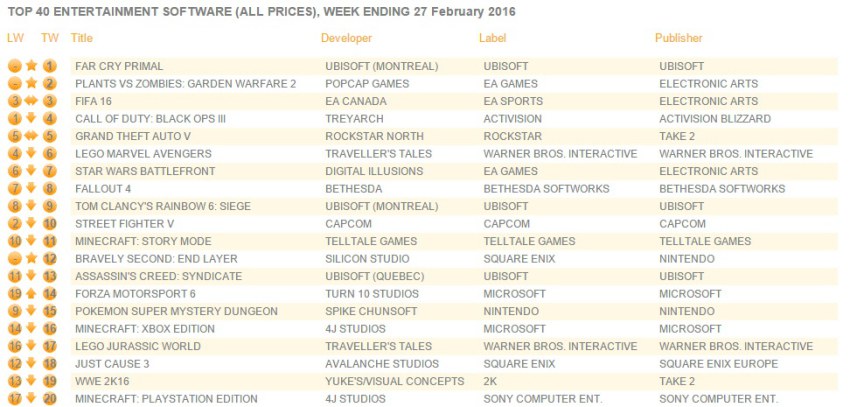Image resolution: width=850 pixels, height=407 pixels.
Task: Click the new-entry star beside Far Cry Primal
Action: point(31,66)
